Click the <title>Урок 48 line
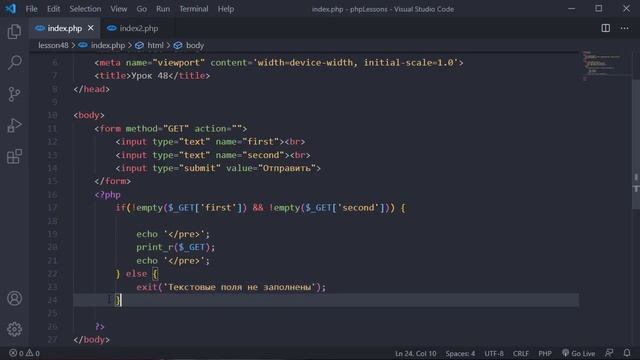Image resolution: width=640 pixels, height=360 pixels. coord(152,76)
